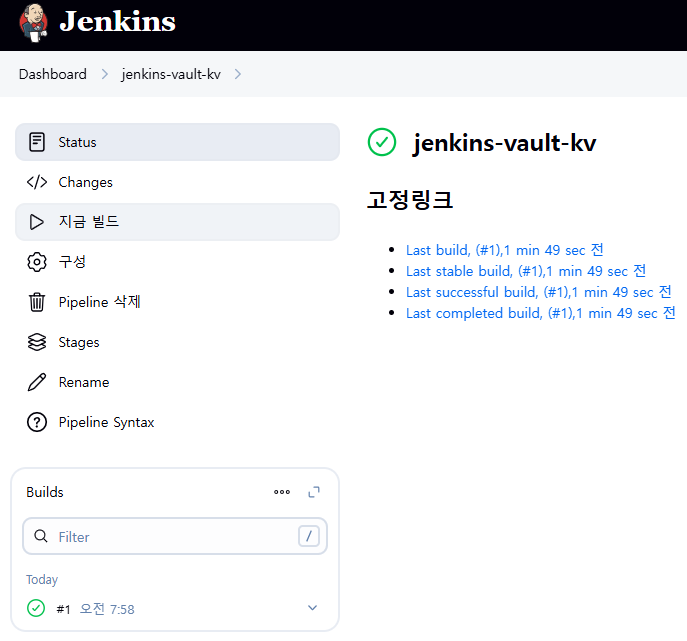Click the Changes code brackets icon
This screenshot has height=641, width=687.
coord(37,182)
